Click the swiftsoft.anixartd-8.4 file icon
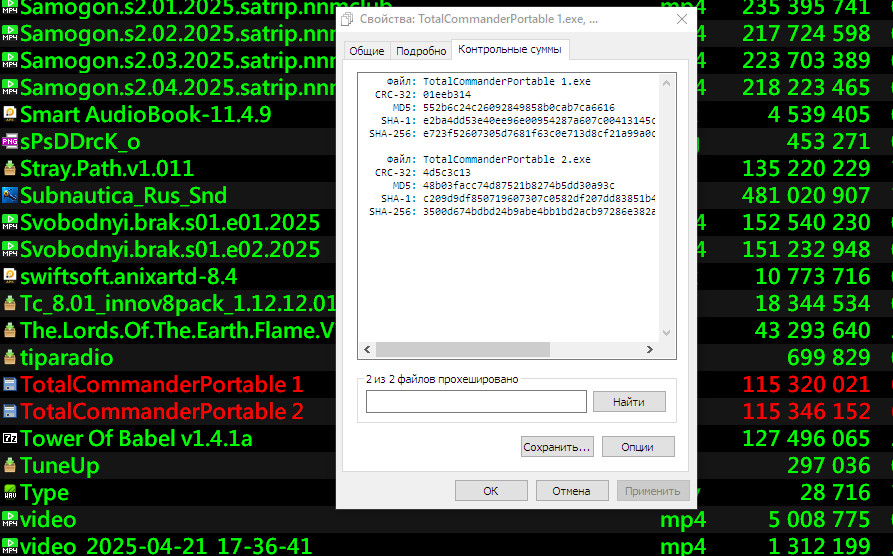 pos(10,276)
